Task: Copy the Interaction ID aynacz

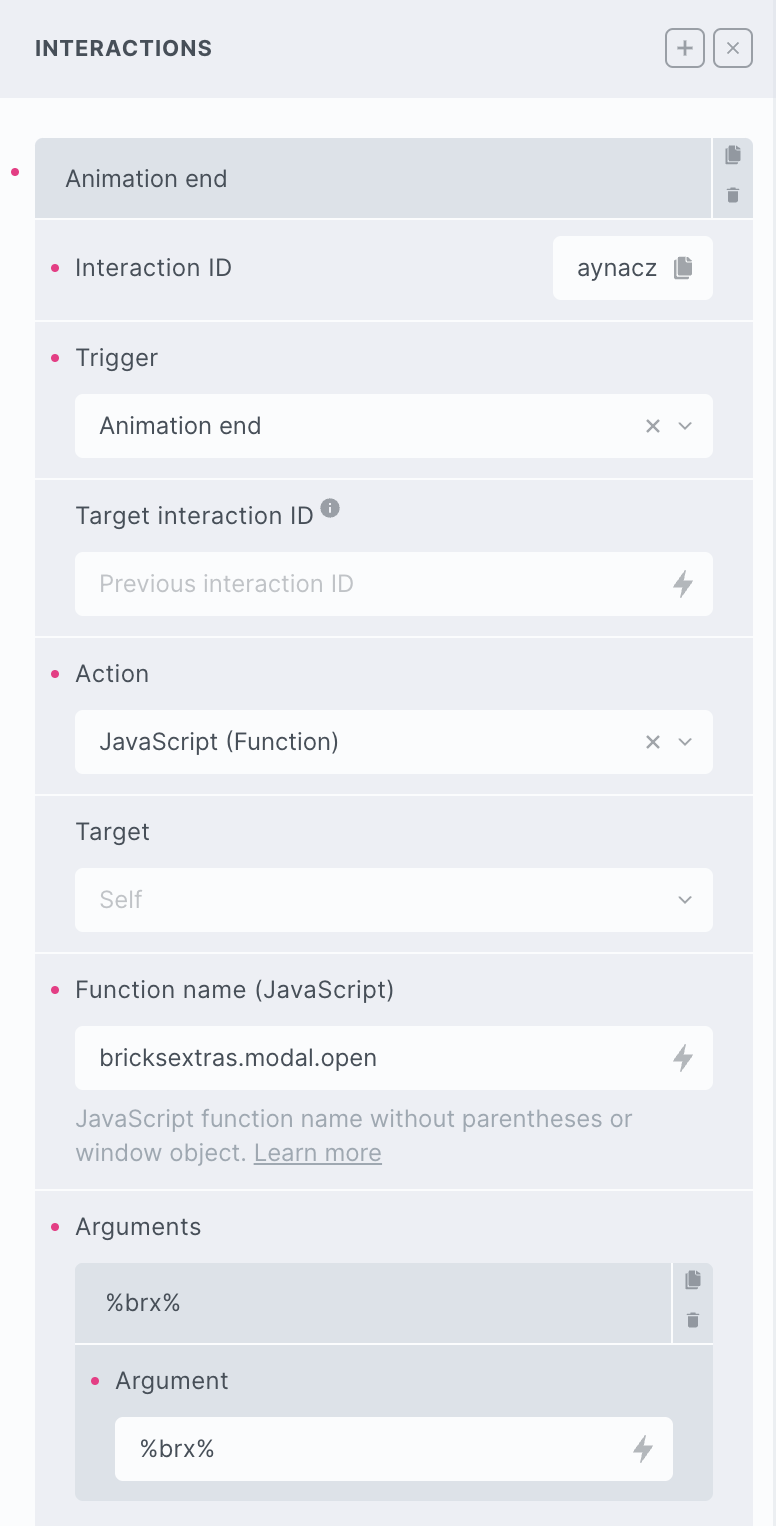Action: click(x=683, y=268)
